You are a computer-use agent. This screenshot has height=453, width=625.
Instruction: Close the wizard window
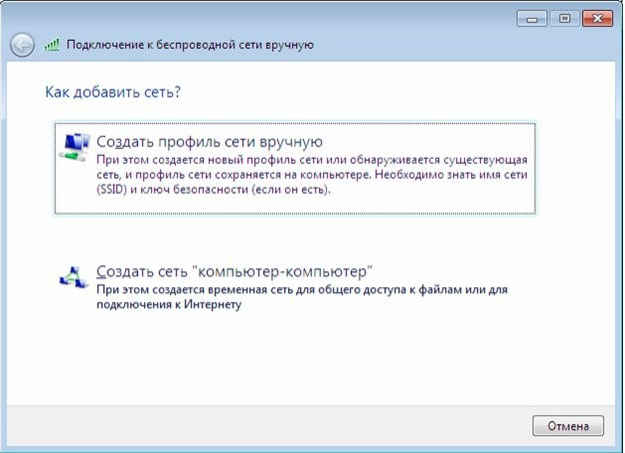click(597, 19)
